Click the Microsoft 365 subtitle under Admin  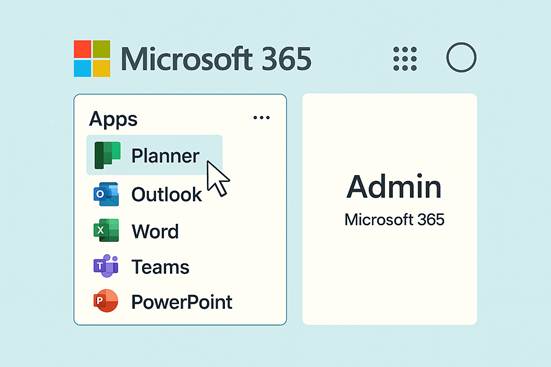(394, 220)
